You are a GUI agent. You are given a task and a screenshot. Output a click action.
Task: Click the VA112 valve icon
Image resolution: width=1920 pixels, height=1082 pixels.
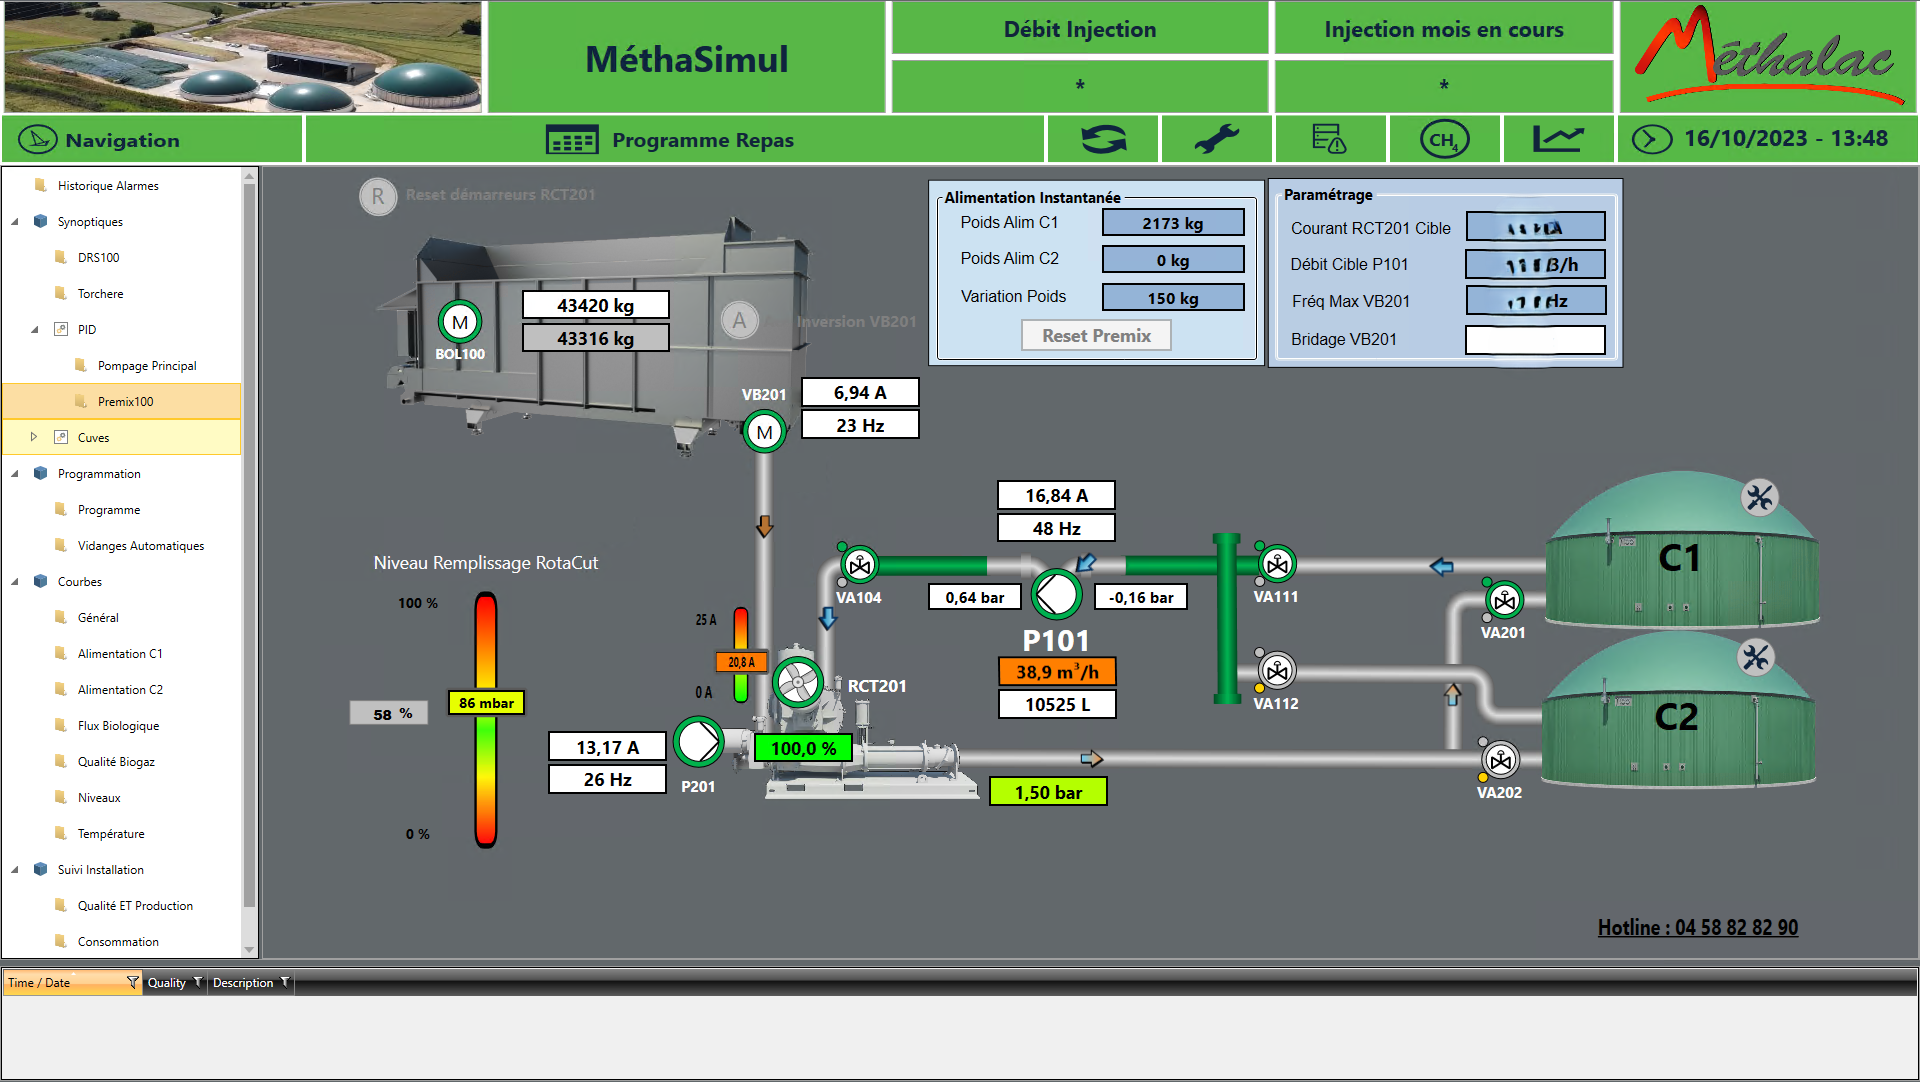click(1277, 671)
